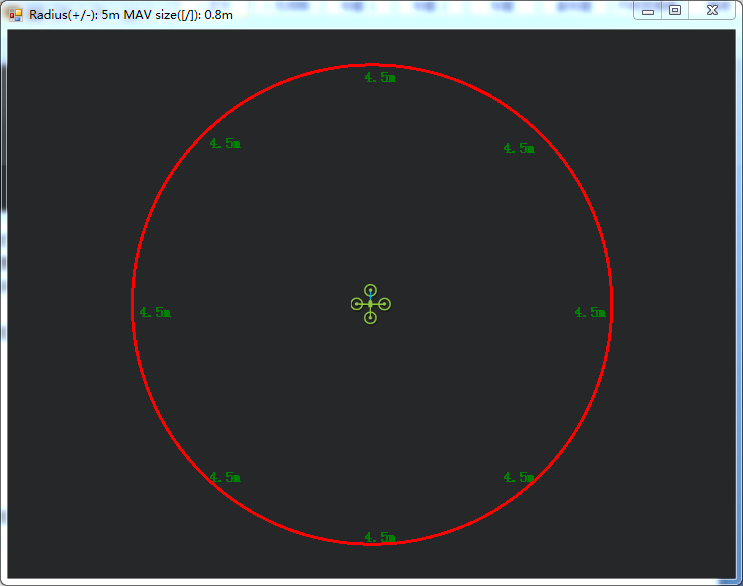
Task: Select the quadcopter's left rotor circle
Action: pos(357,304)
